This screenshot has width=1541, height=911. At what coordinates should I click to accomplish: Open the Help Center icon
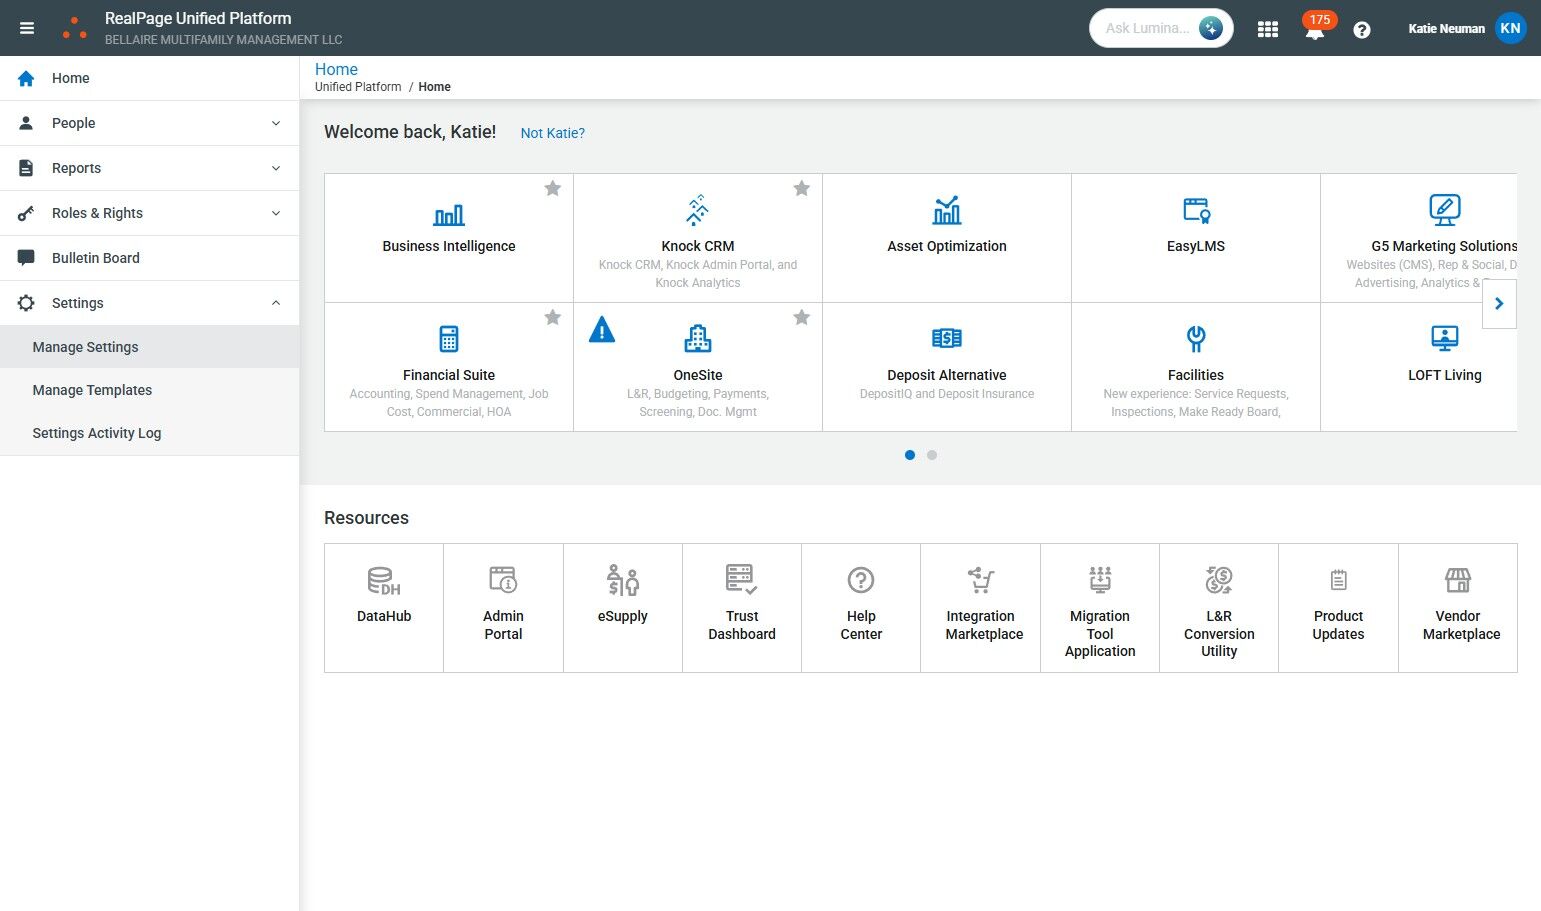[861, 580]
